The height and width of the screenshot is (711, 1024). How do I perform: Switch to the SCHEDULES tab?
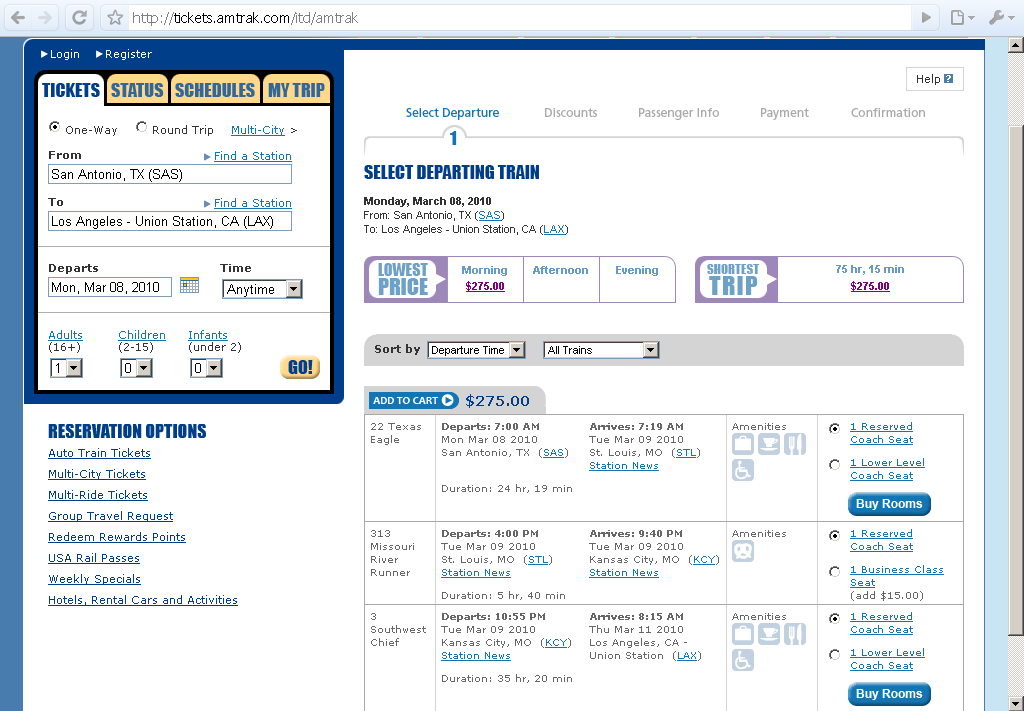coord(215,89)
